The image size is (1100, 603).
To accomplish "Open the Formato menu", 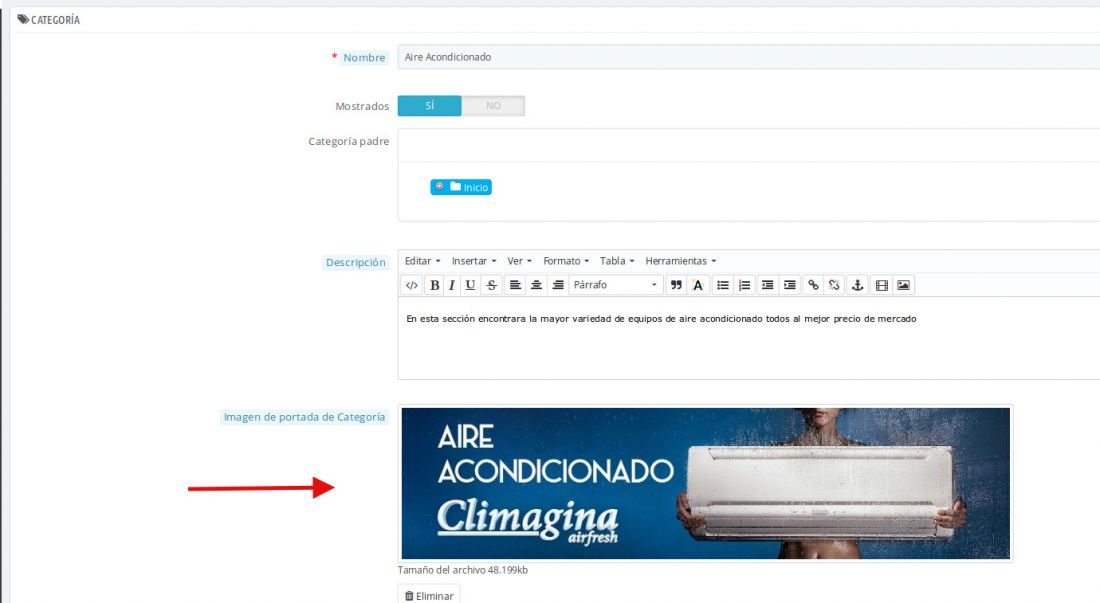I will coord(565,261).
